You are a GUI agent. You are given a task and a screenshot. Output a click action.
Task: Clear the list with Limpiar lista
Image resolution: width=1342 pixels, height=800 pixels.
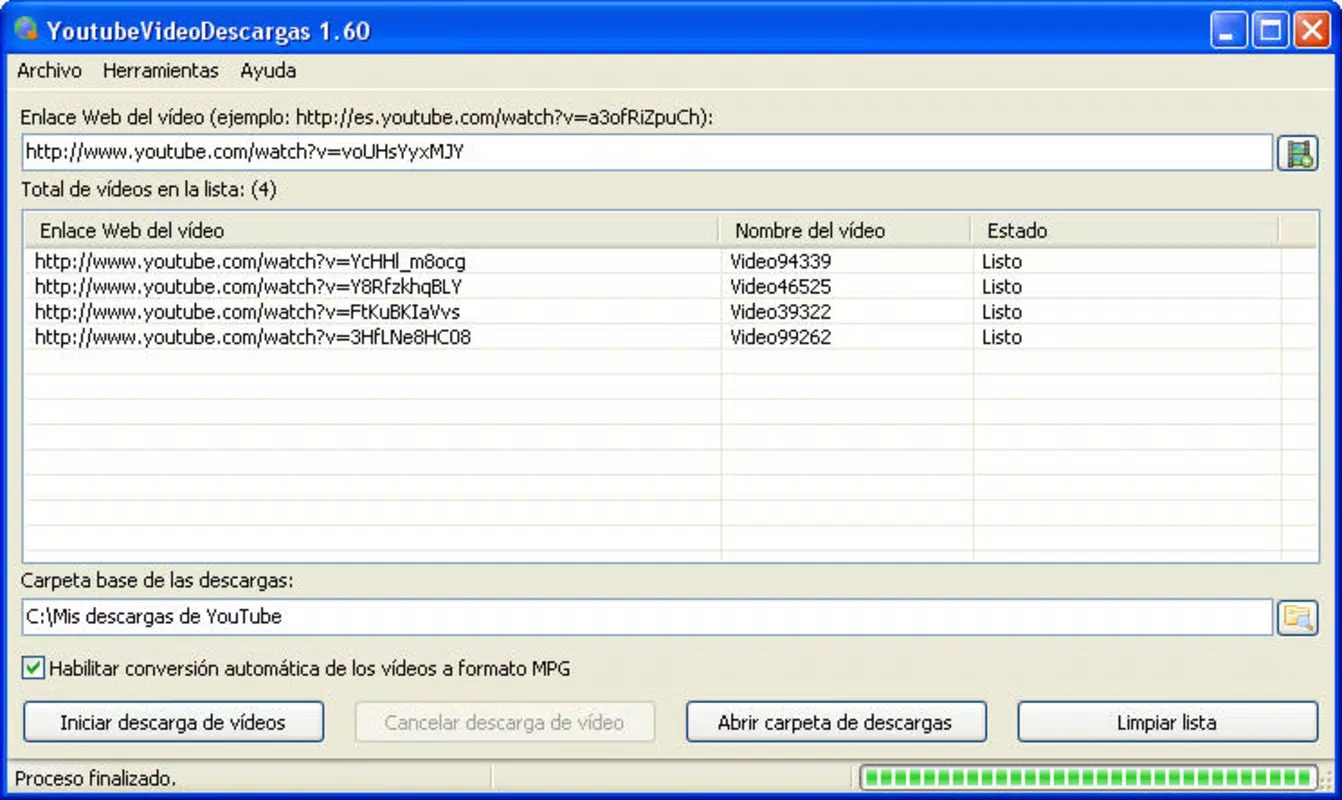click(x=1168, y=722)
